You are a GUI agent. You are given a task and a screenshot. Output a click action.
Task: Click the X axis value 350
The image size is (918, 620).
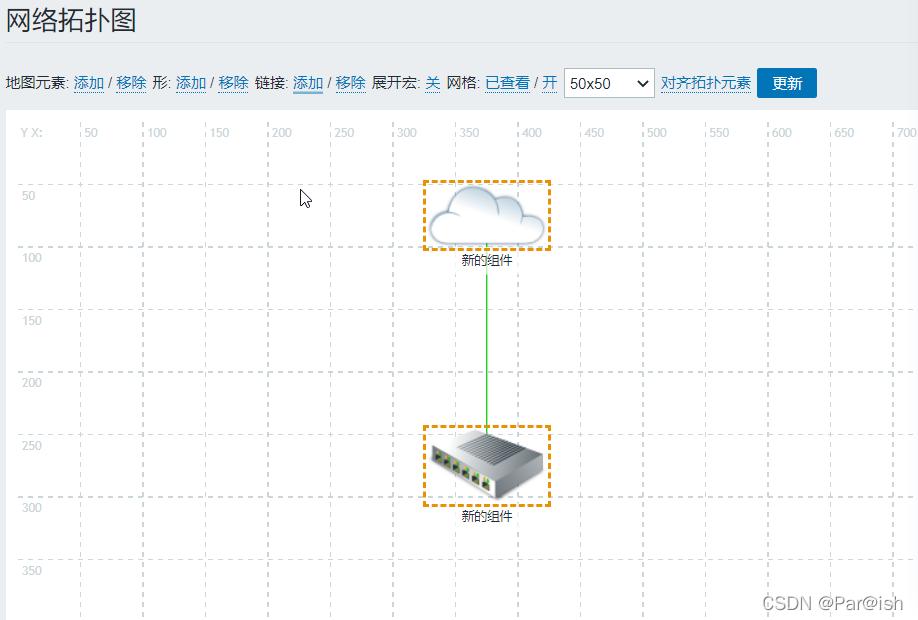point(469,133)
